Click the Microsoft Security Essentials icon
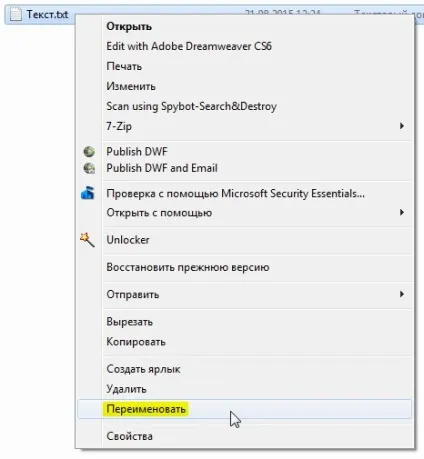Image resolution: width=424 pixels, height=459 pixels. point(88,193)
